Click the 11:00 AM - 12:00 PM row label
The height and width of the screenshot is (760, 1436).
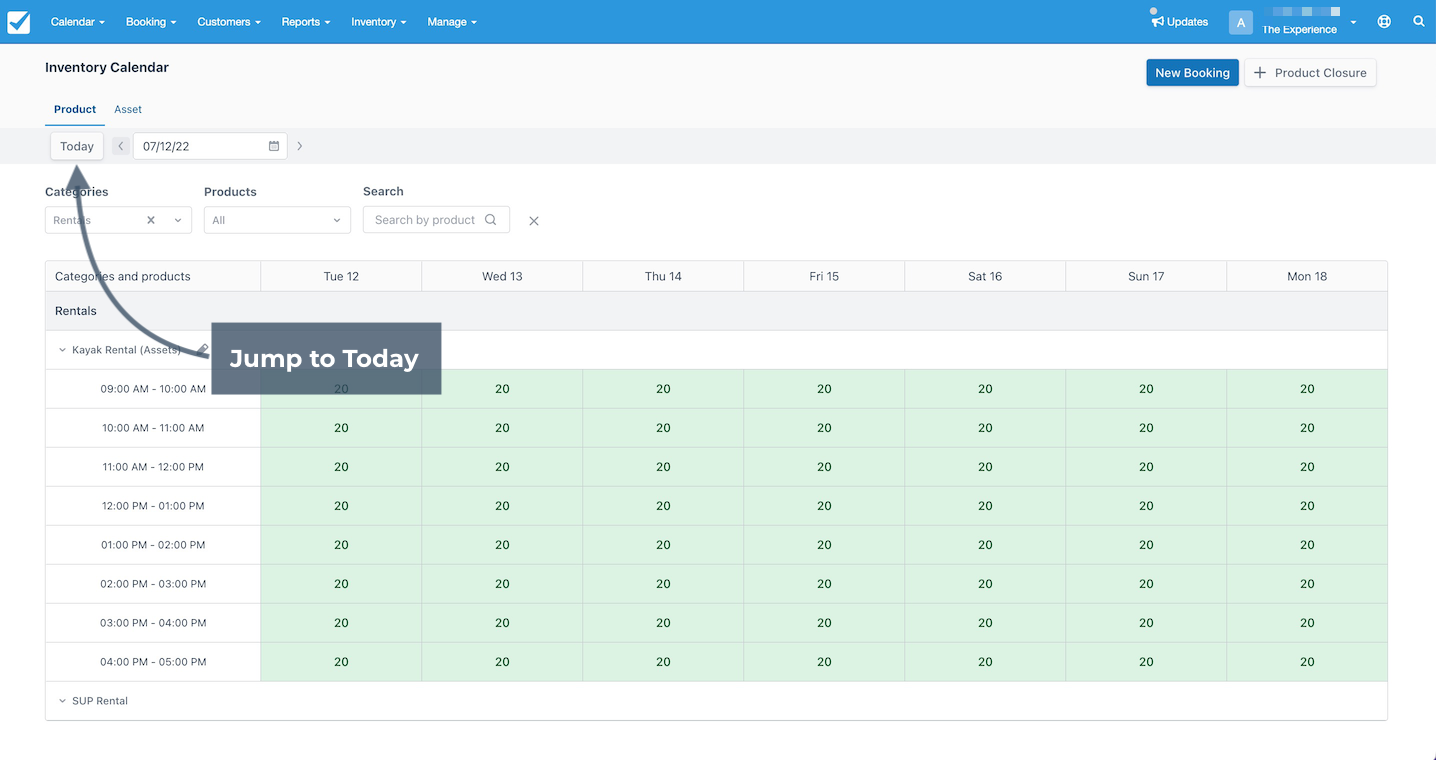(153, 467)
